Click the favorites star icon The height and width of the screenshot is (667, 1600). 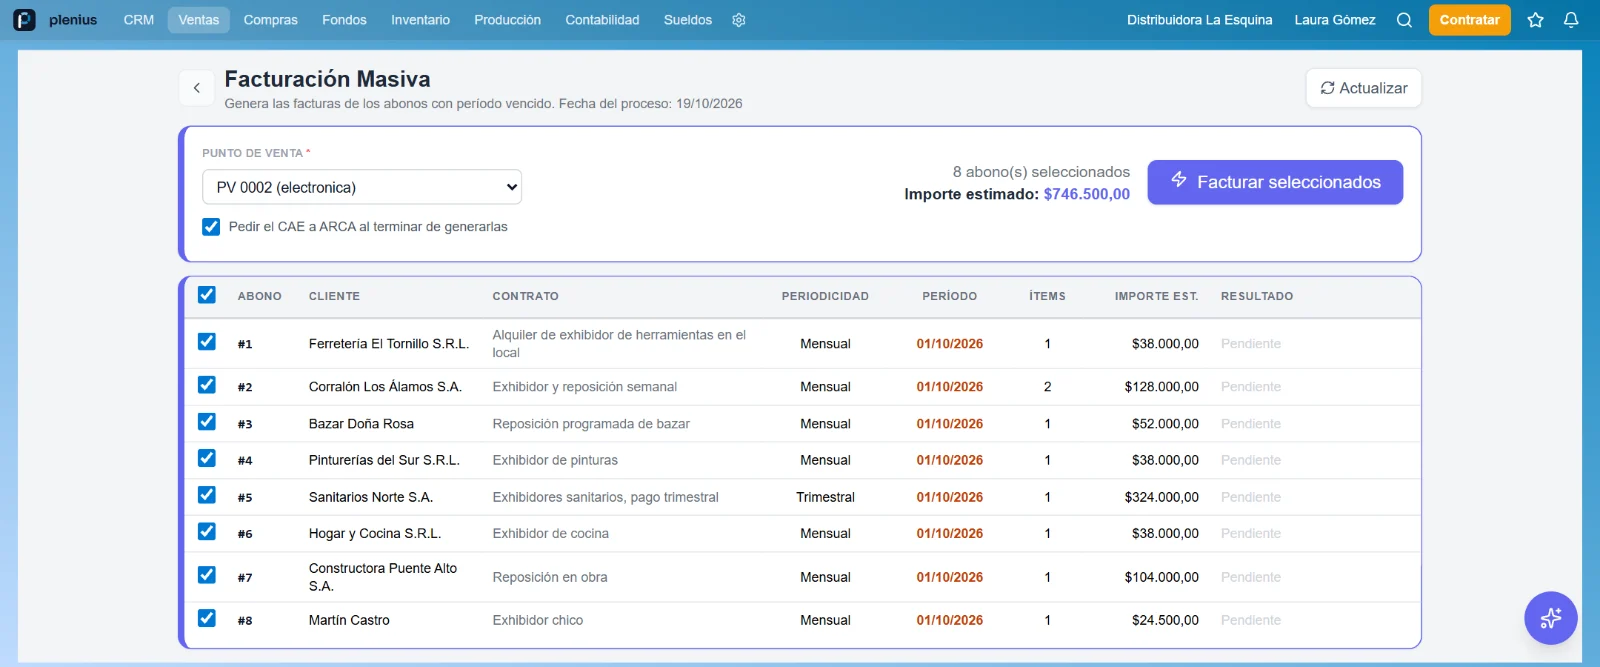point(1535,20)
